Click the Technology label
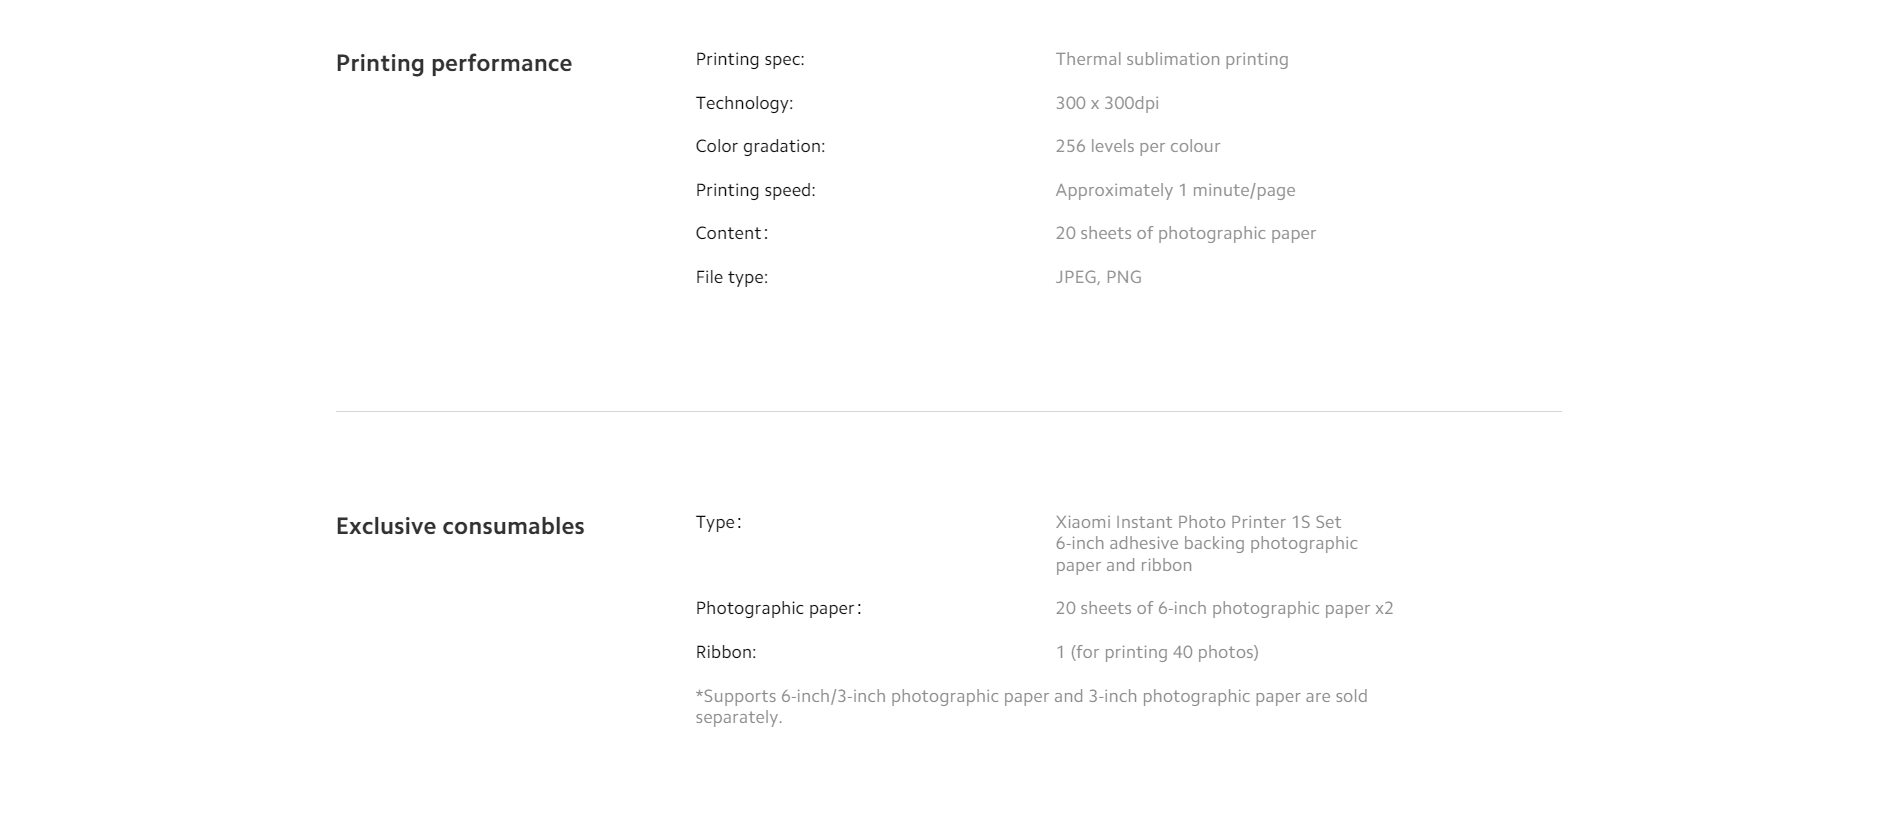The width and height of the screenshot is (1889, 830). click(x=745, y=103)
